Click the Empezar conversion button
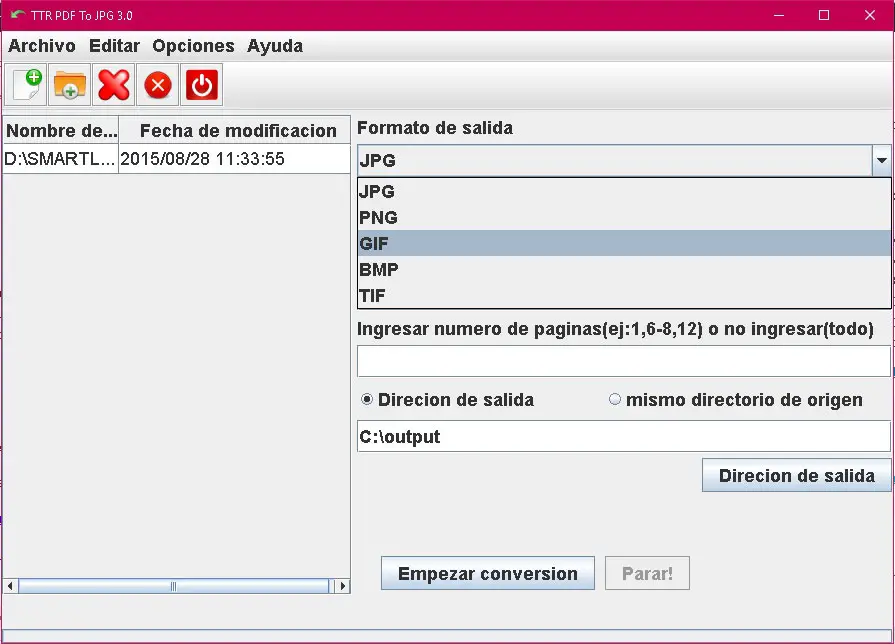Image resolution: width=895 pixels, height=644 pixels. point(487,574)
